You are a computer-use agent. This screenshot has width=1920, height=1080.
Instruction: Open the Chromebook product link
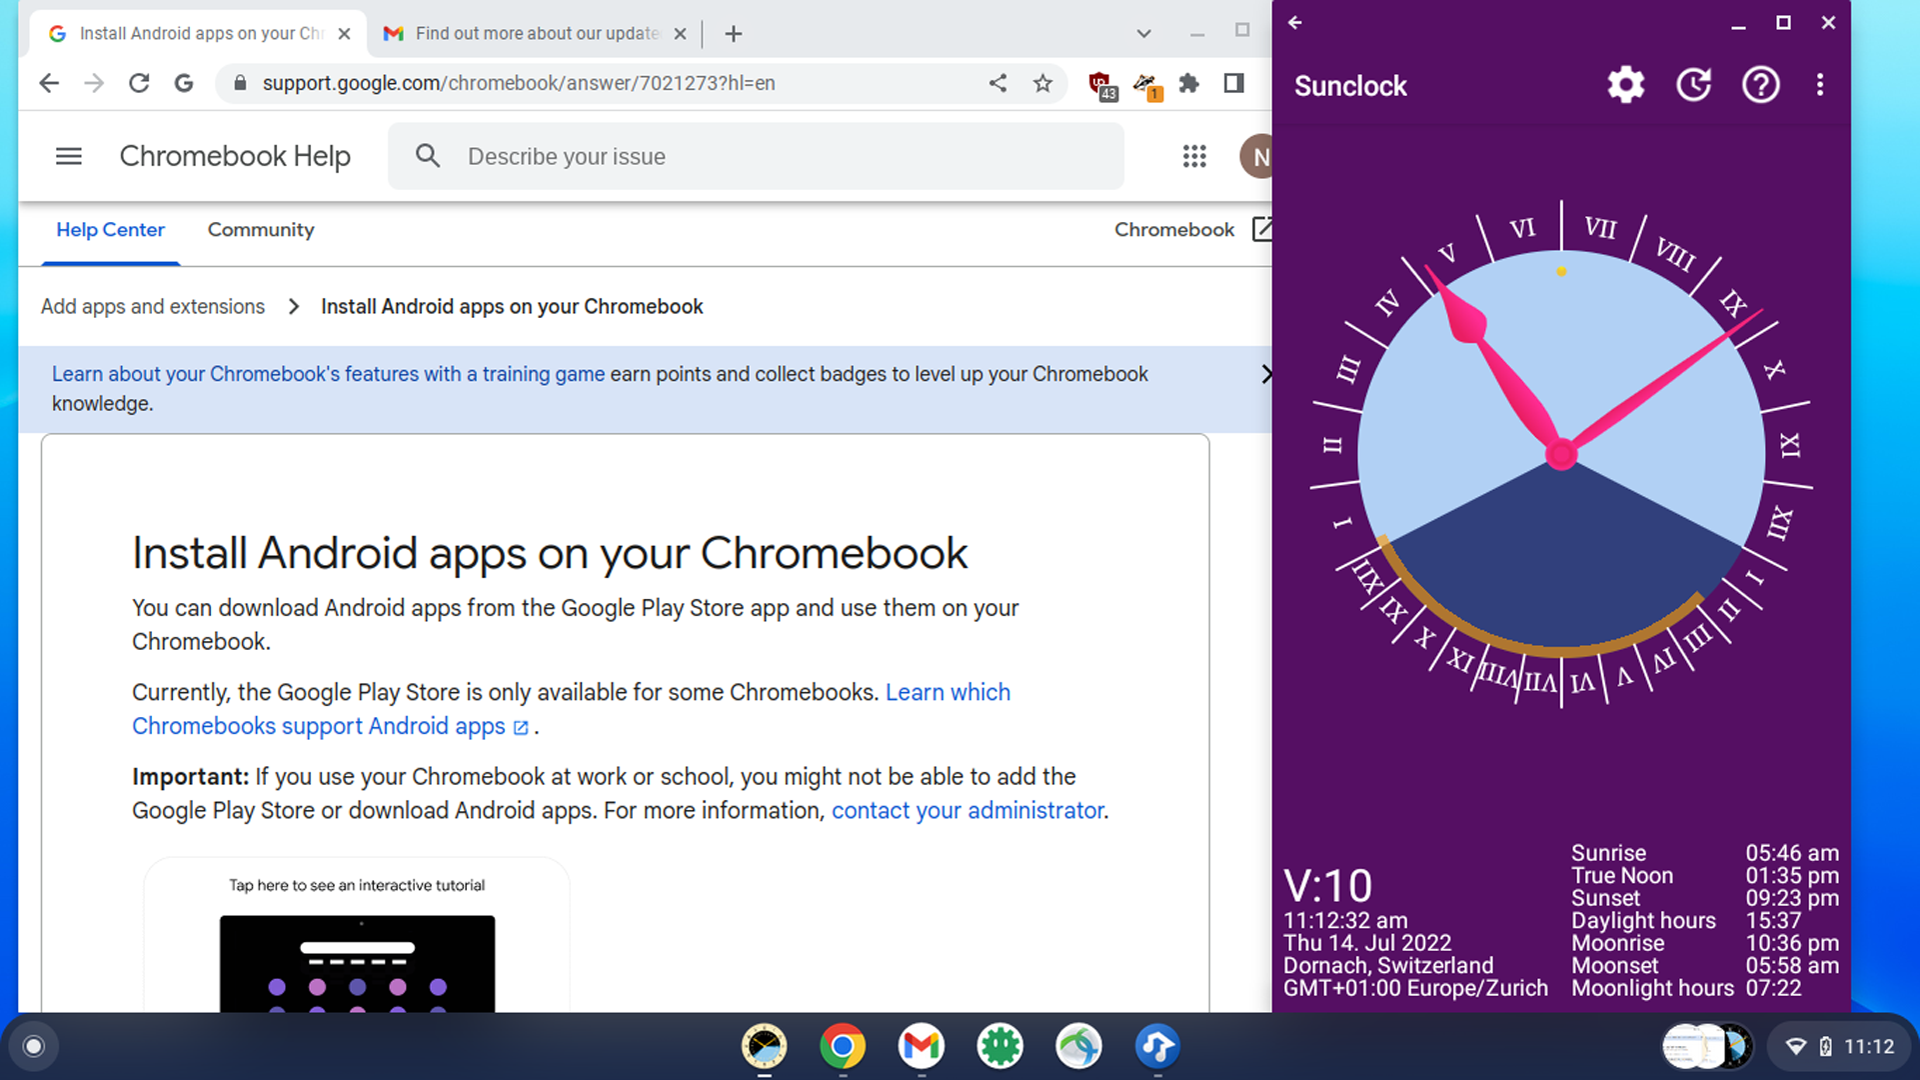1192,229
